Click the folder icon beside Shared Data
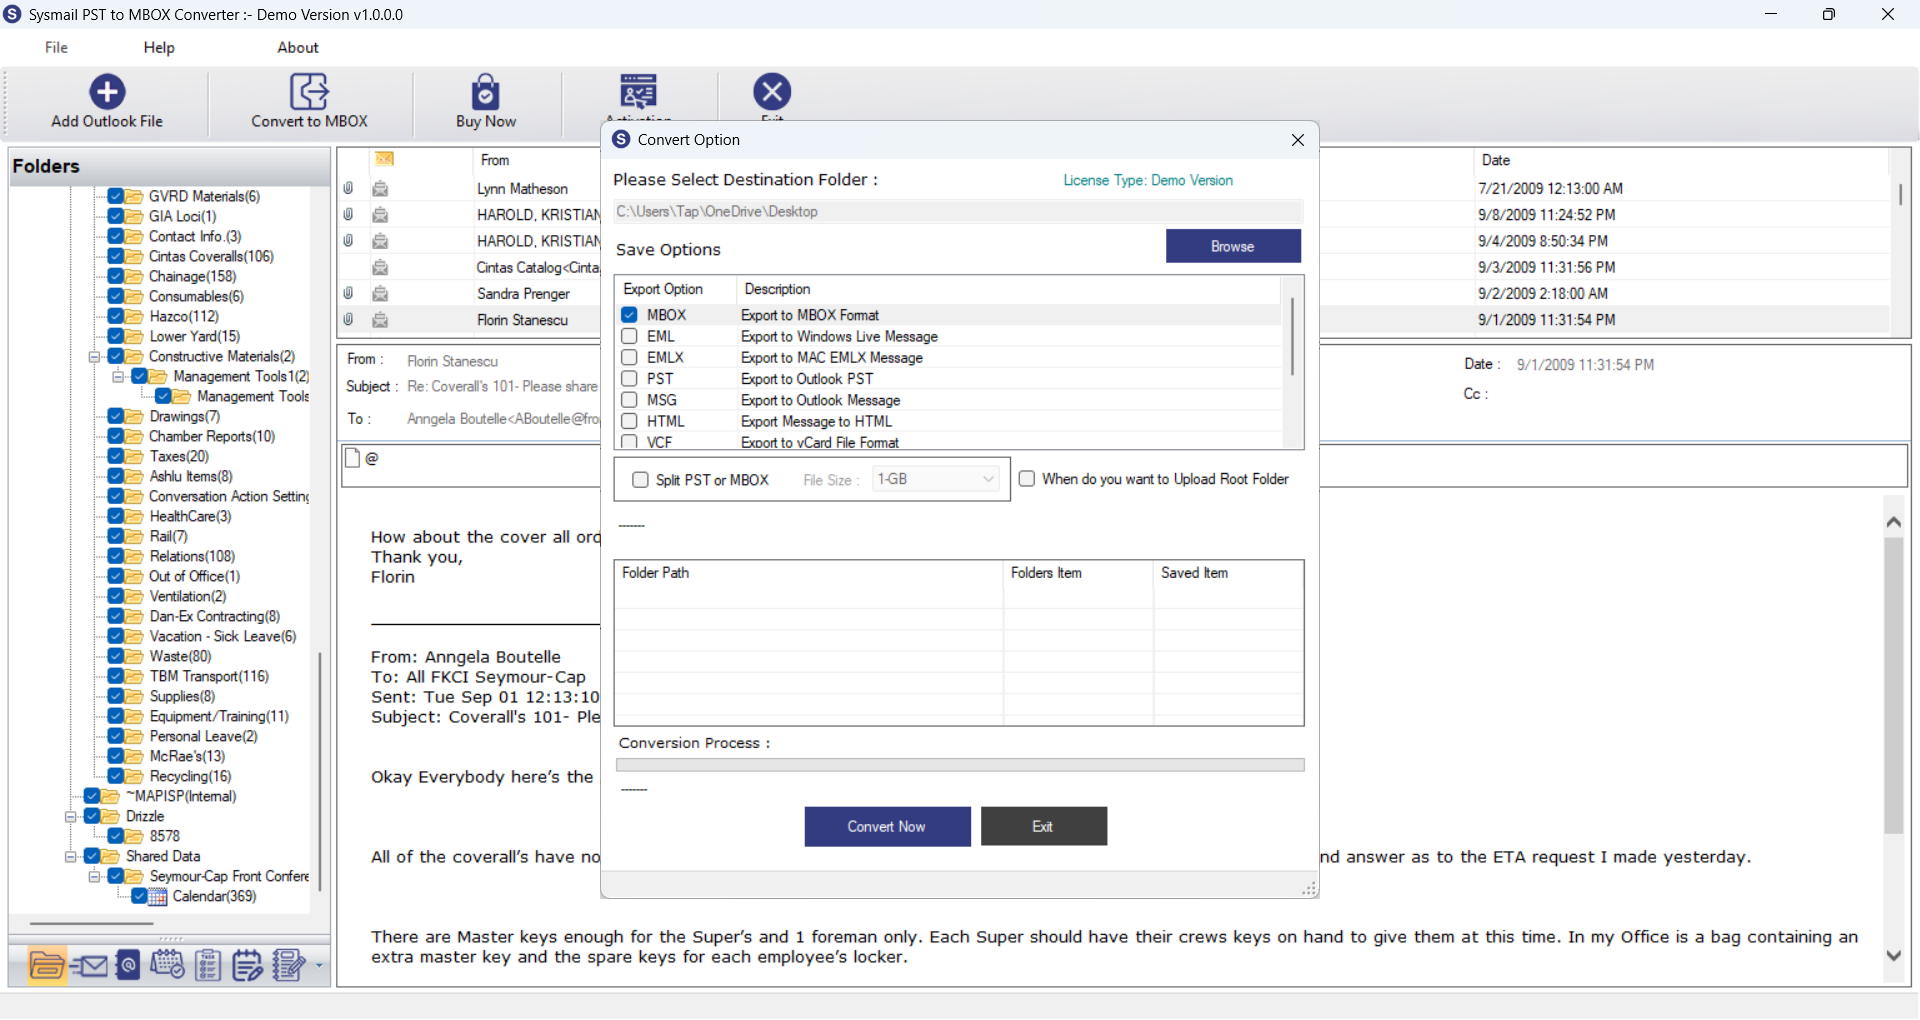 [x=110, y=856]
